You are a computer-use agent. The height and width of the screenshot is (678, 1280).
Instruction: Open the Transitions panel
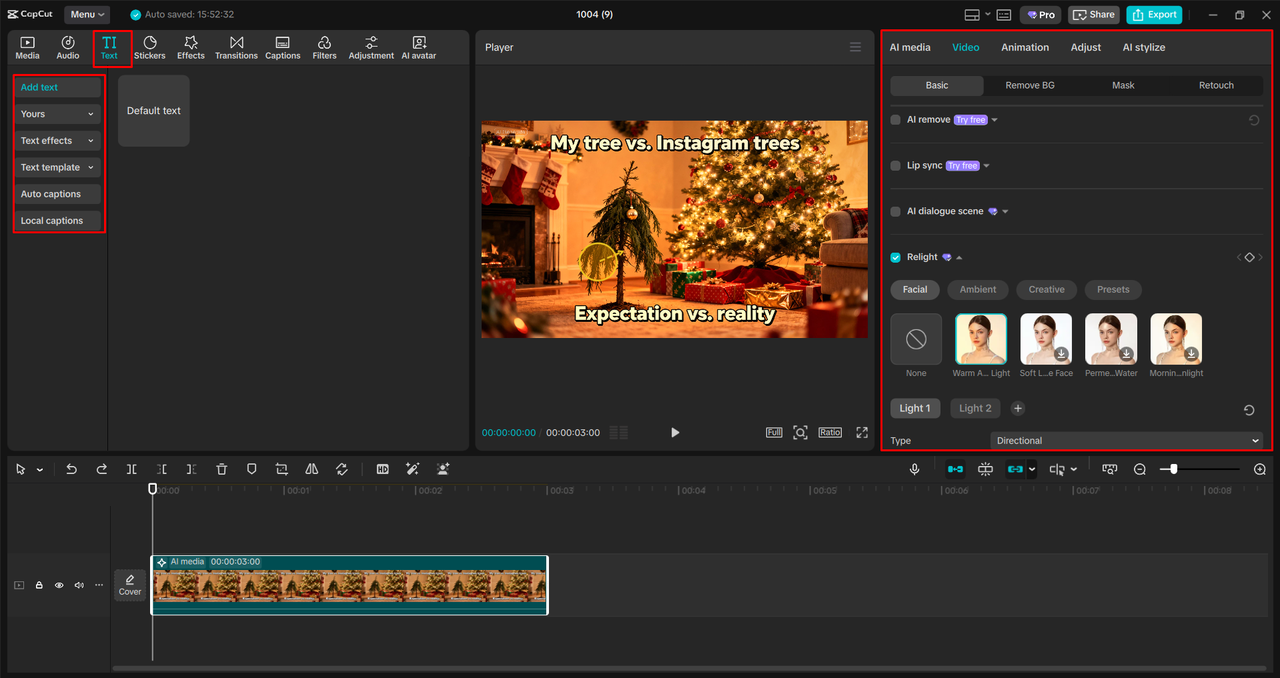coord(236,46)
